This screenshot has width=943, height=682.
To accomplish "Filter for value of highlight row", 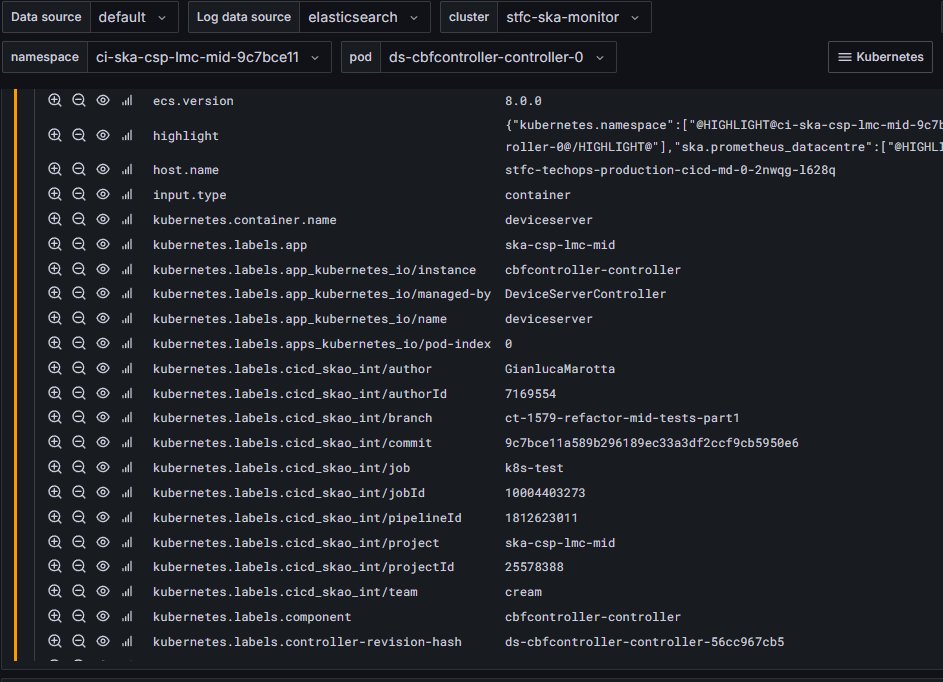I will coord(55,135).
